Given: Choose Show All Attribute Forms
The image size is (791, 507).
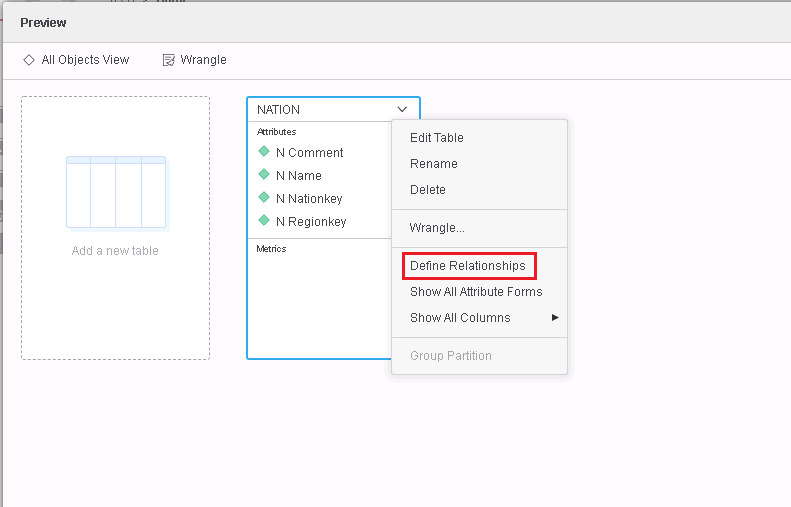Looking at the screenshot, I should coord(476,292).
